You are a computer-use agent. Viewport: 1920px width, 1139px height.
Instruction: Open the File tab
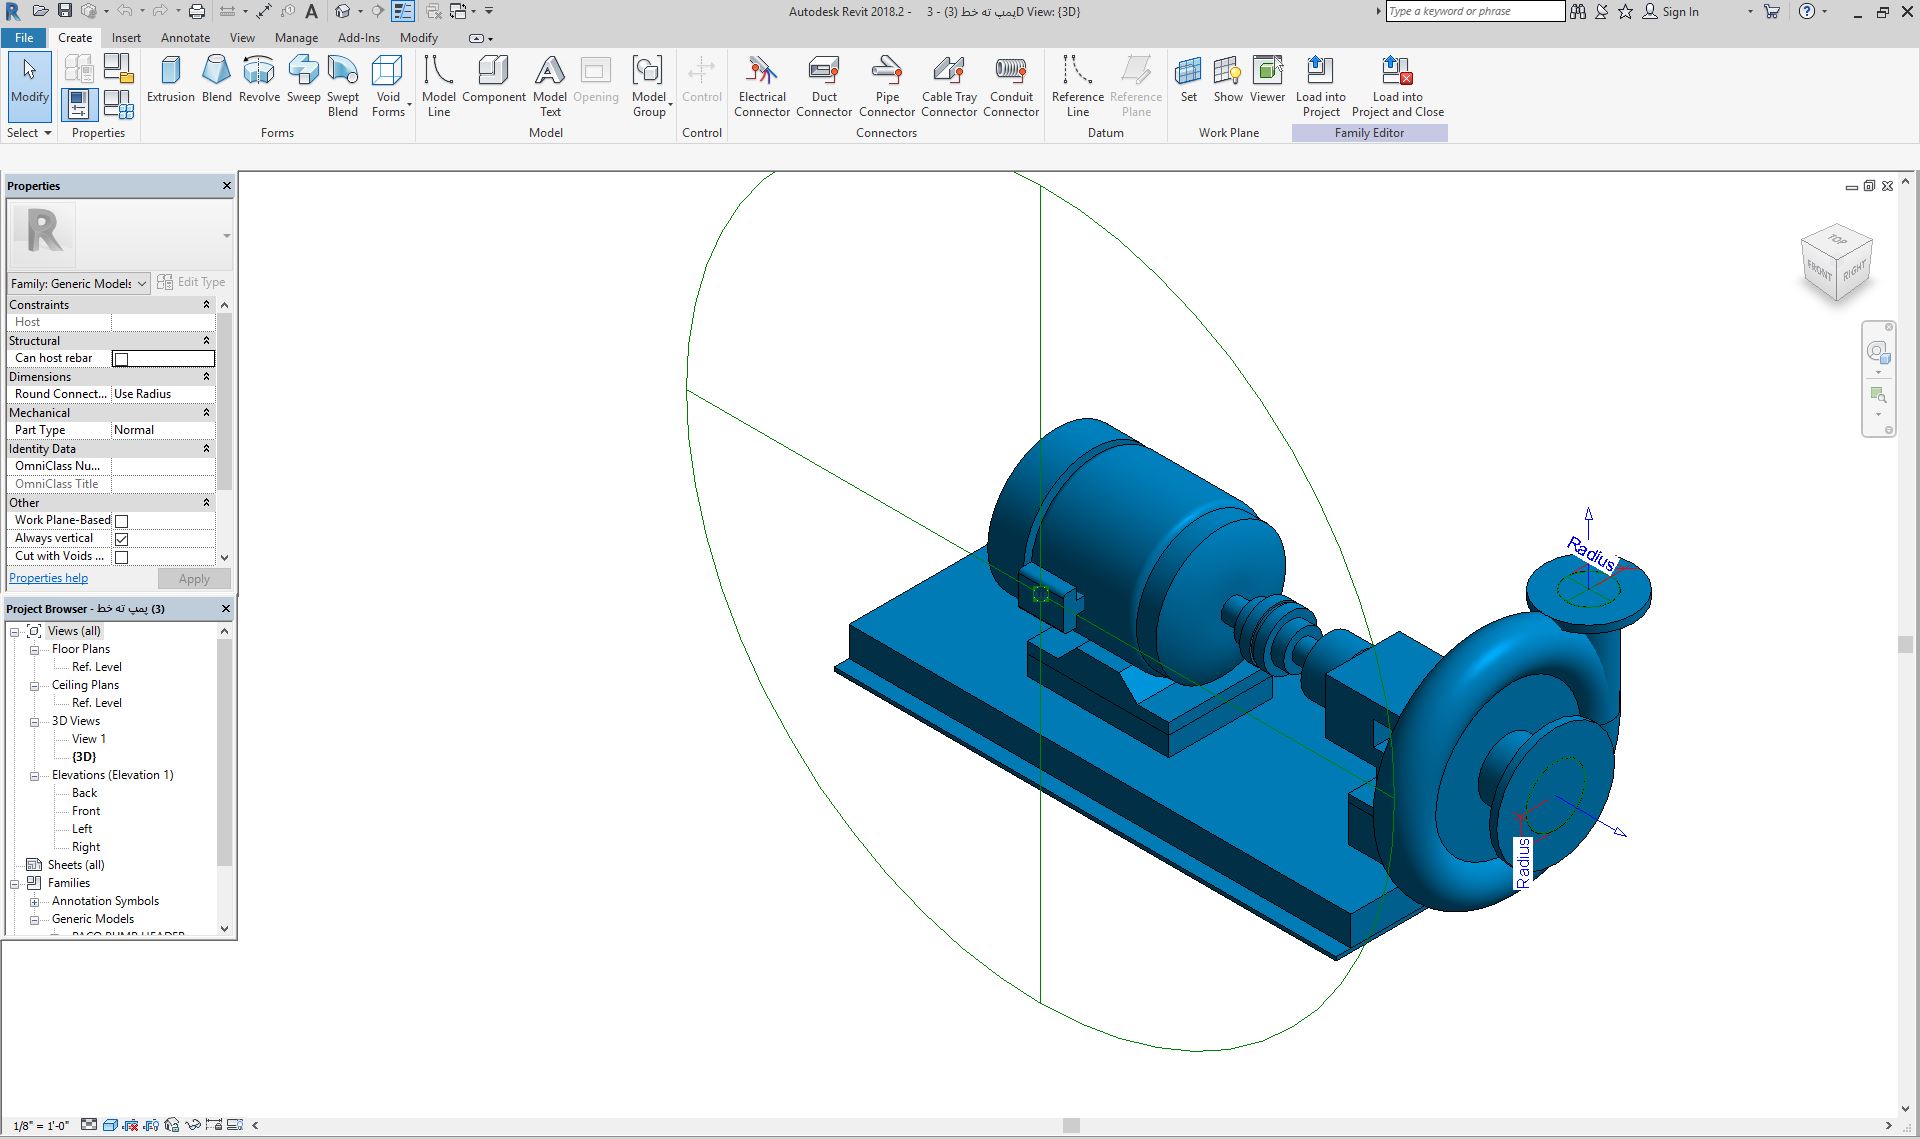(x=24, y=38)
